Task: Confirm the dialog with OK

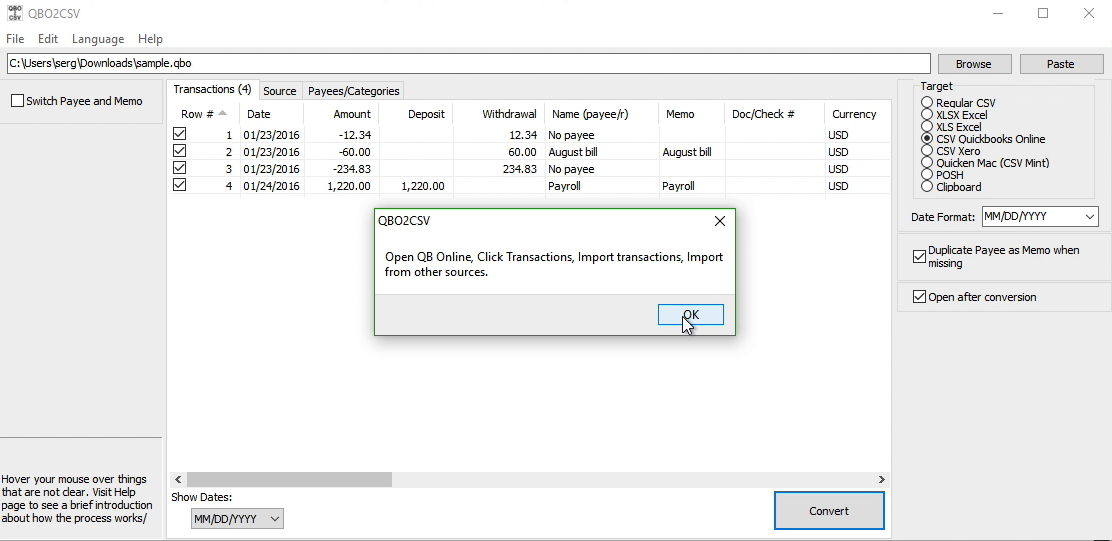Action: click(691, 315)
